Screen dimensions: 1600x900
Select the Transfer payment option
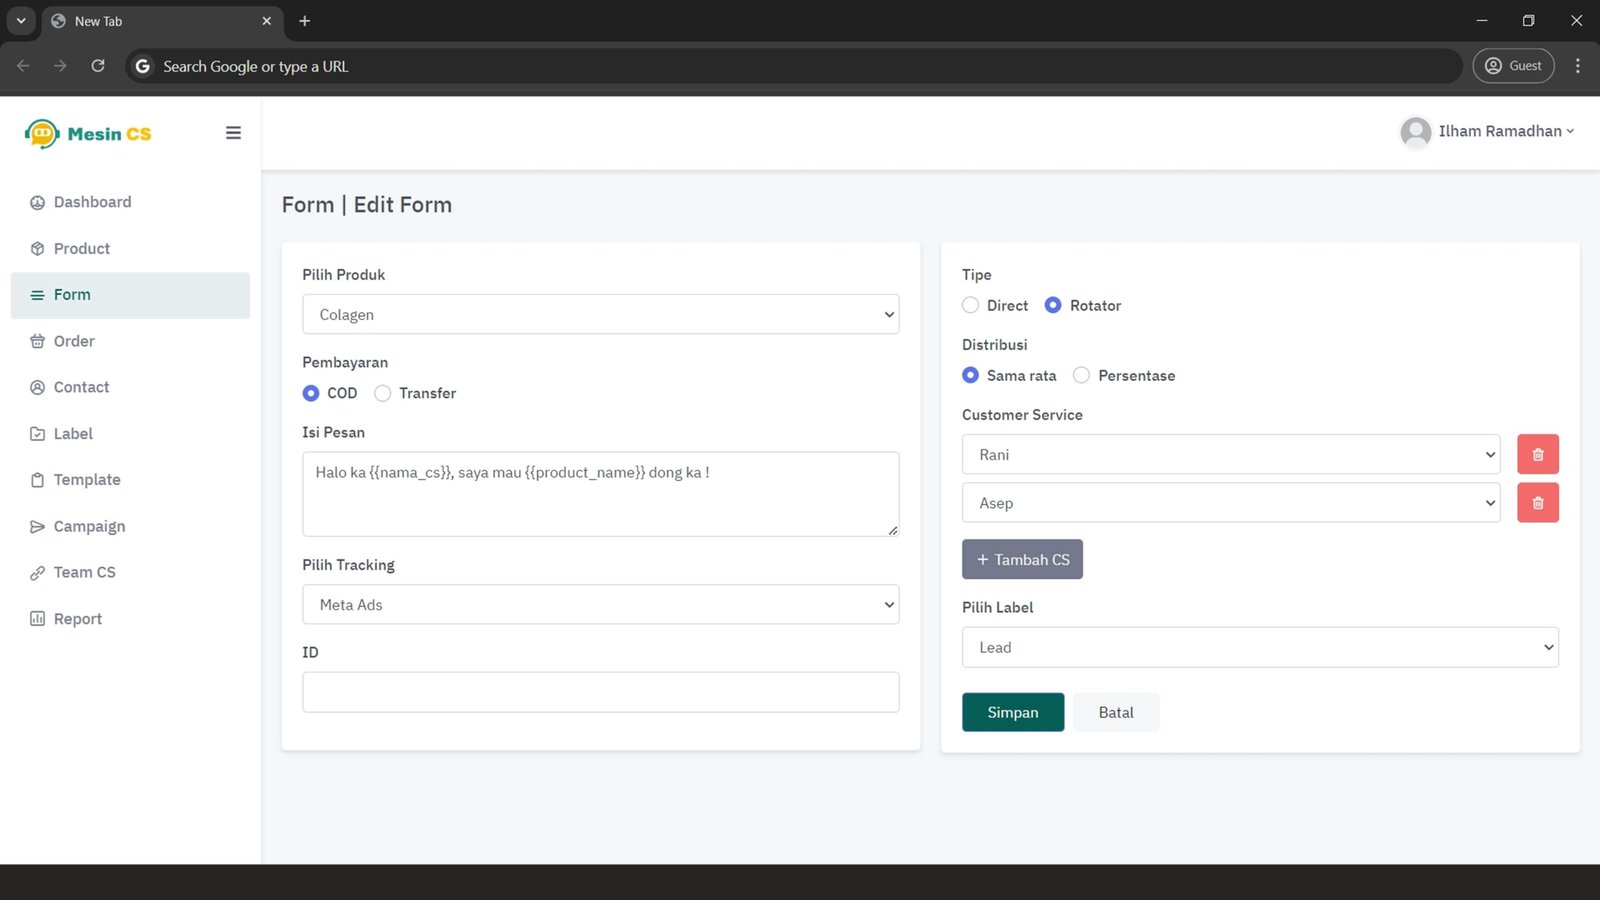(x=383, y=394)
